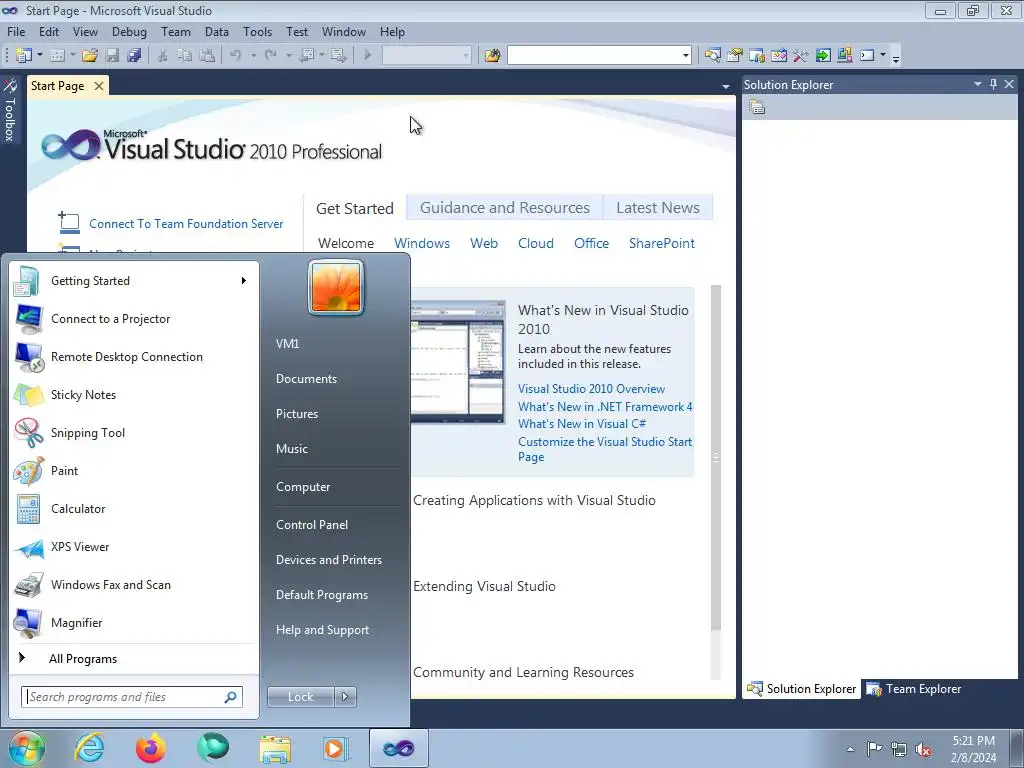1024x768 pixels.
Task: Click the Visual Studio taskbar button
Action: [398, 748]
